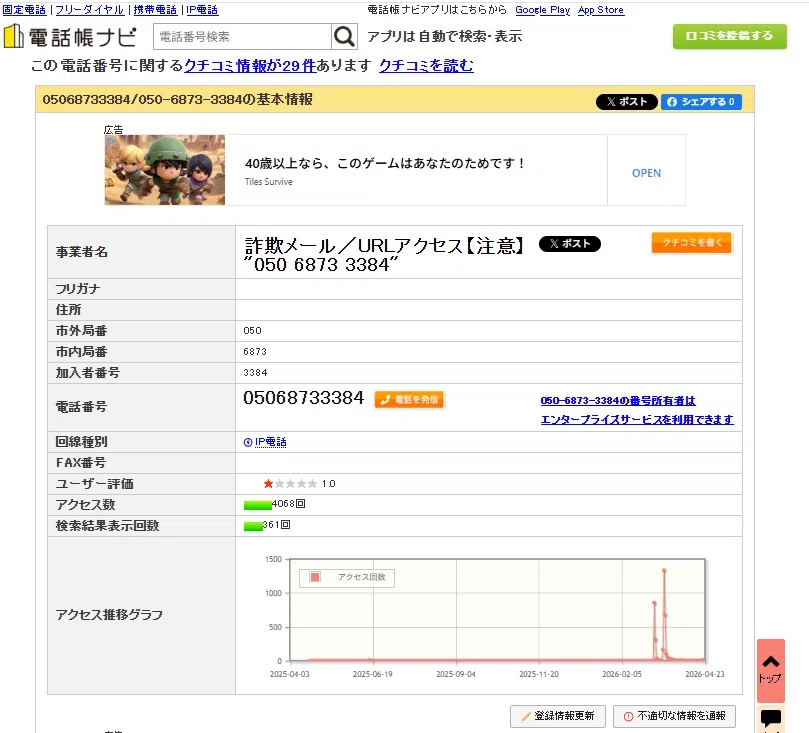Click the 2025-04-03 date label on graph

pos(289,674)
